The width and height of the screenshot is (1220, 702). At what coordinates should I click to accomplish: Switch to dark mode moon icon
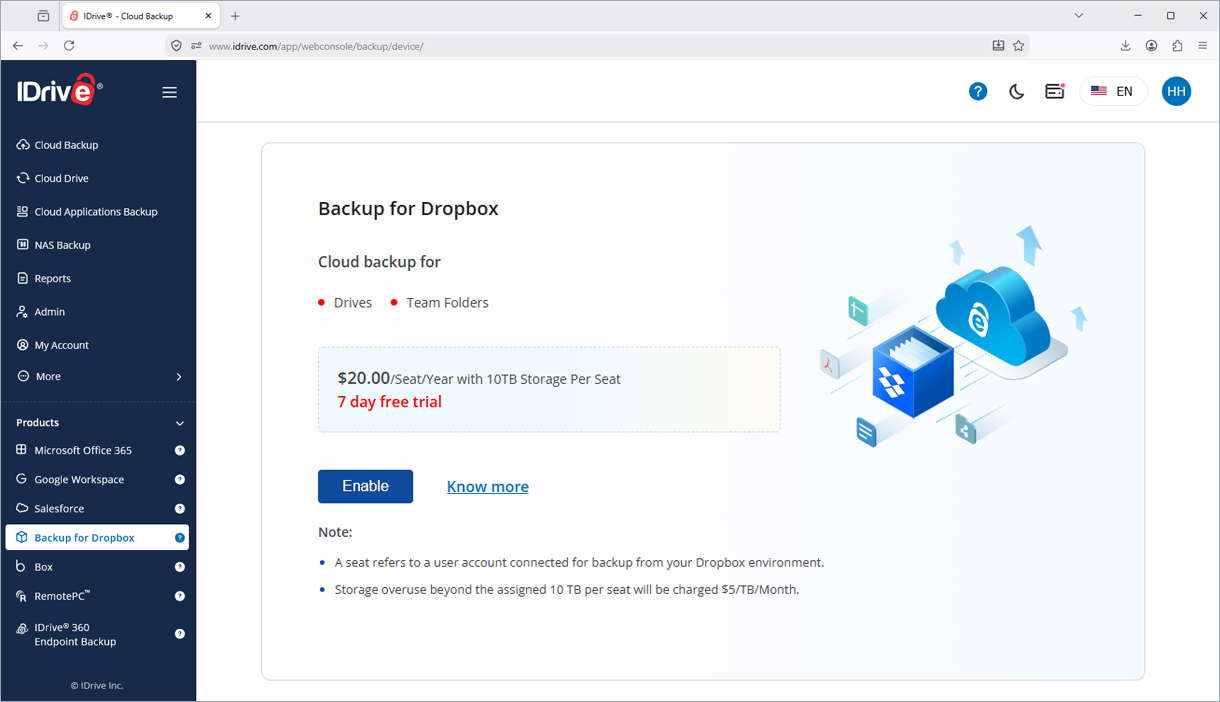(x=1016, y=91)
